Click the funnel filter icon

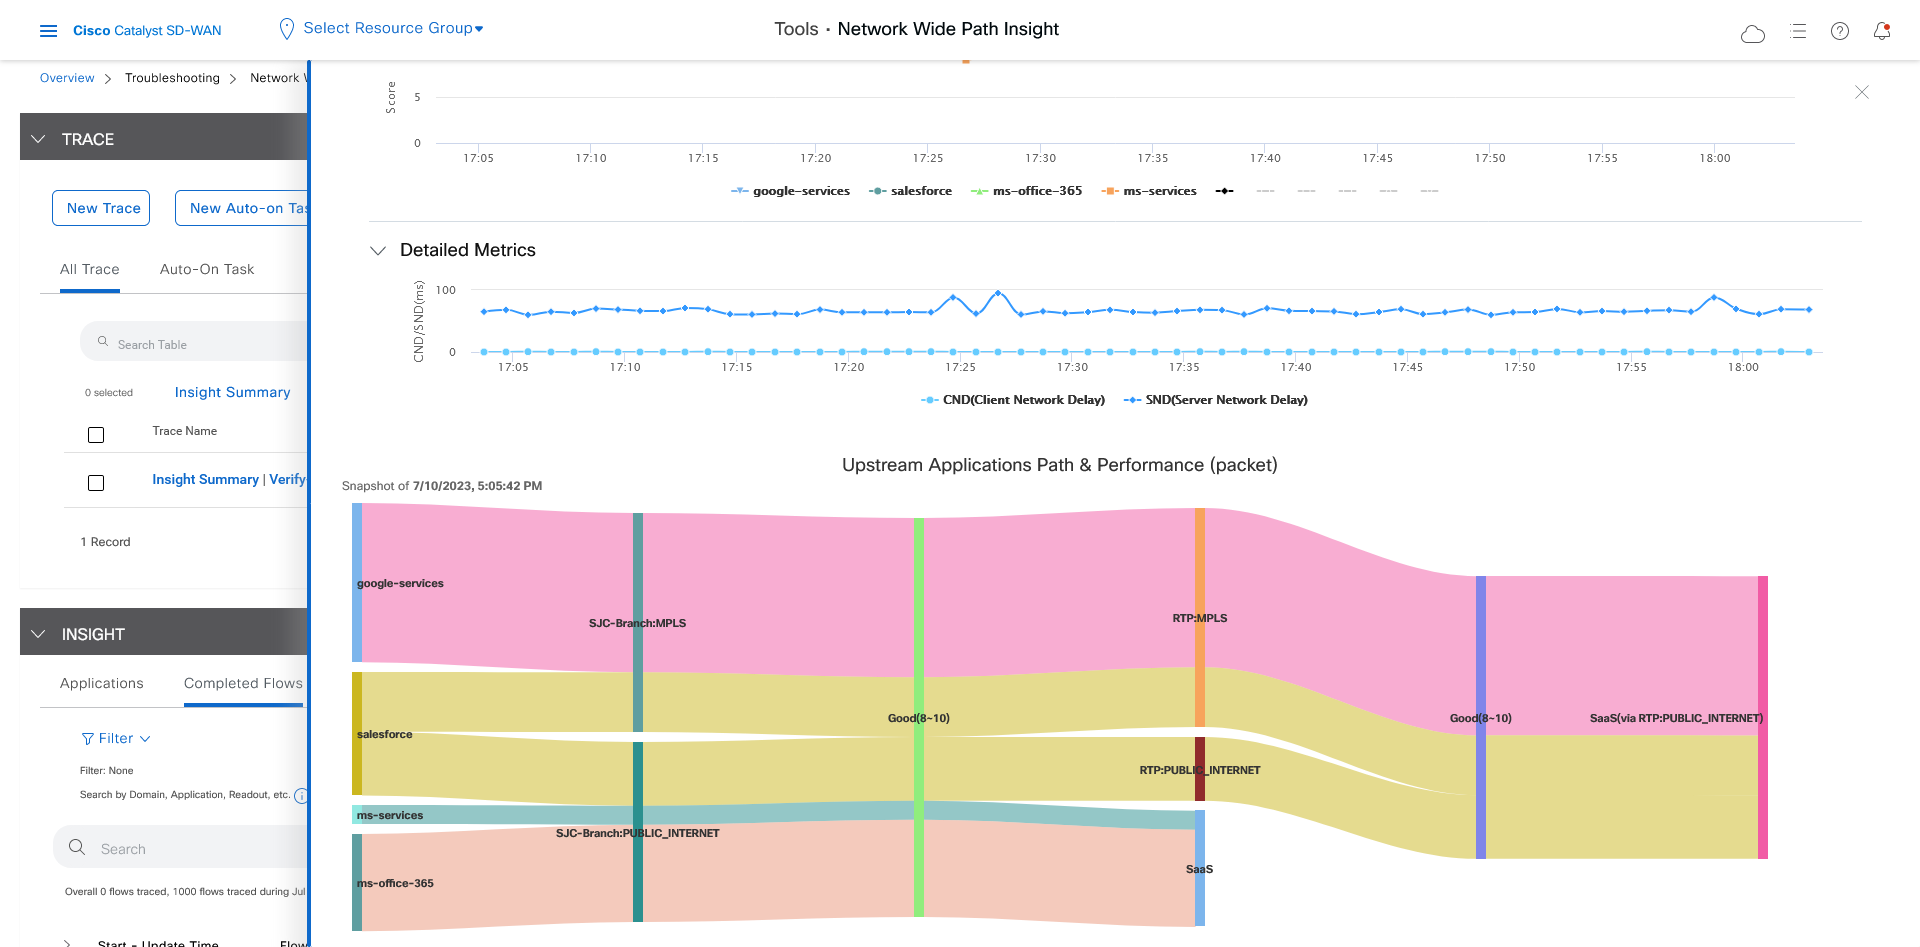(x=88, y=739)
